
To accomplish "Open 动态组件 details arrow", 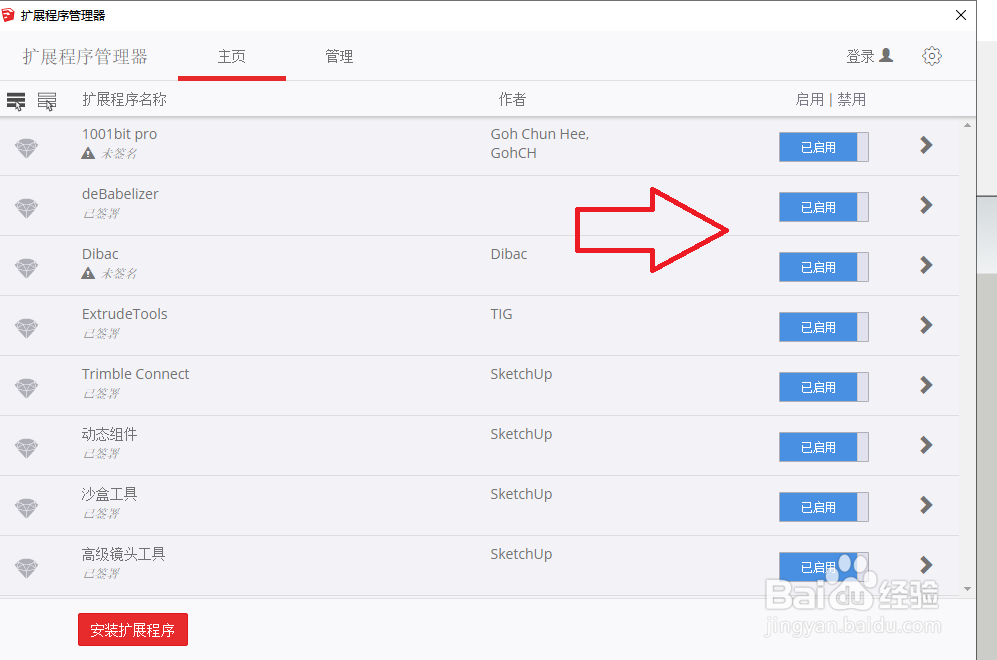I will [x=926, y=445].
